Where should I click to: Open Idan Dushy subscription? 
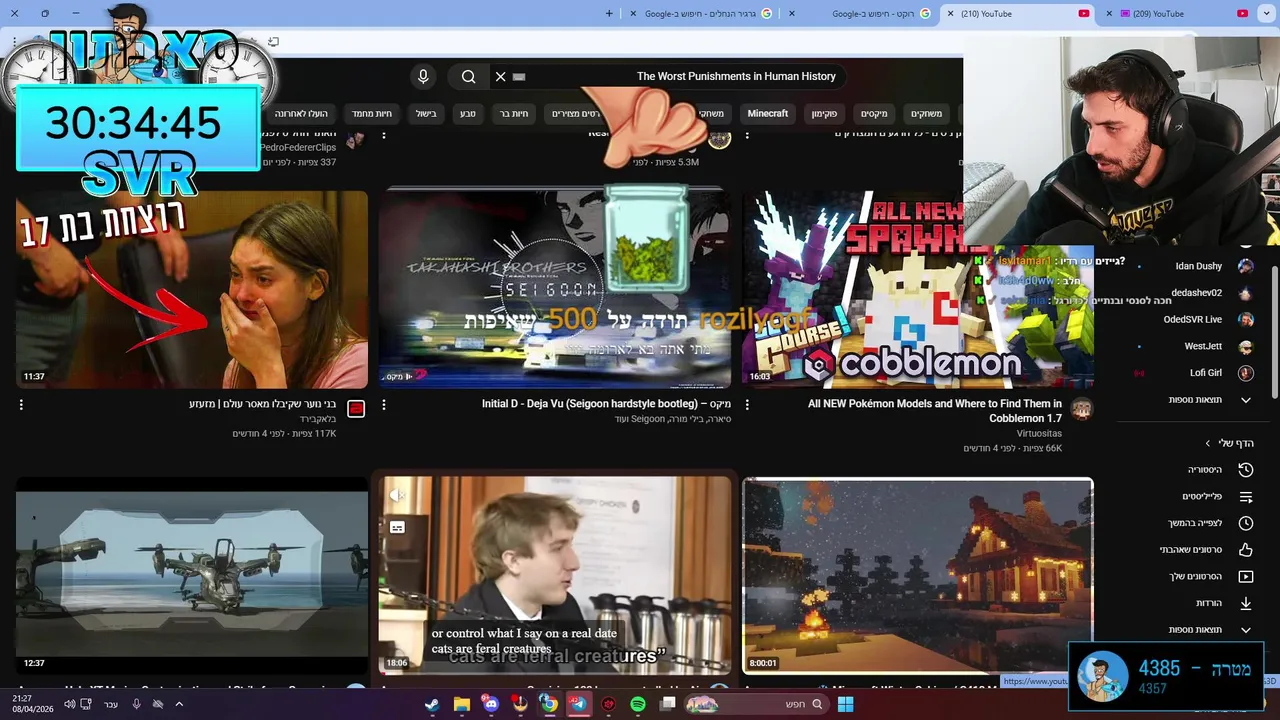(x=1199, y=266)
